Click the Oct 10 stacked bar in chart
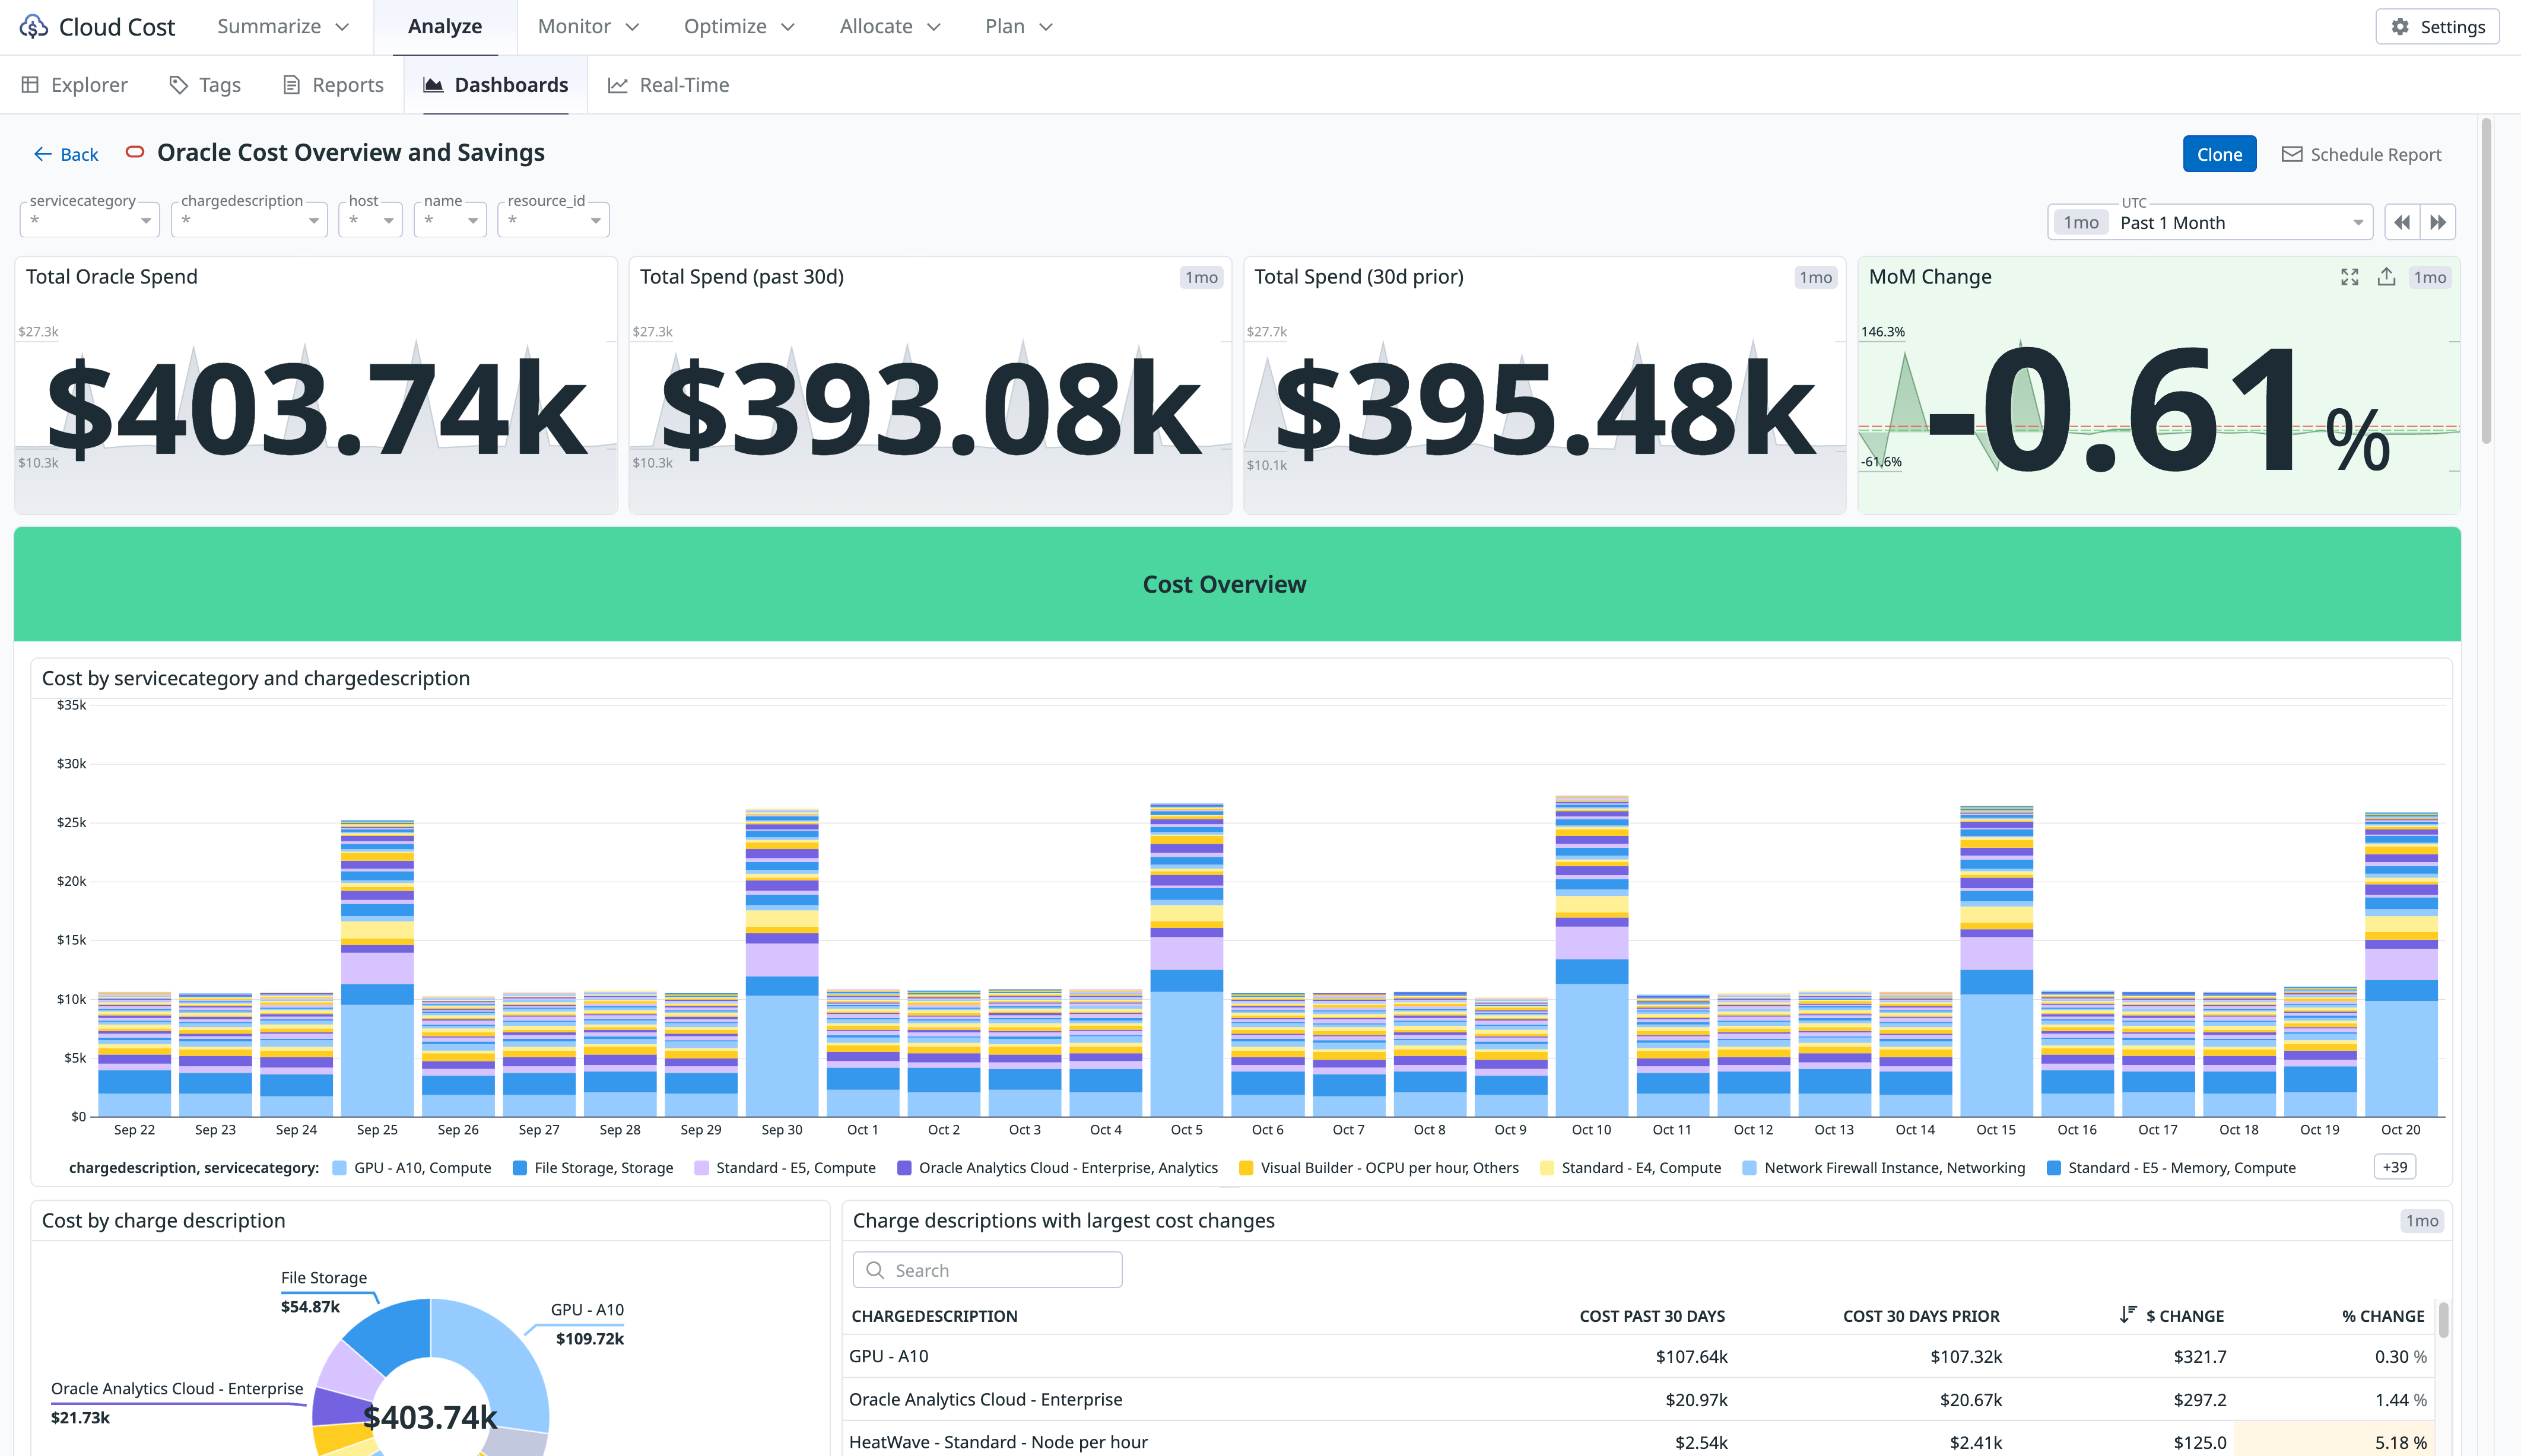This screenshot has height=1456, width=2521. pyautogui.click(x=1591, y=956)
